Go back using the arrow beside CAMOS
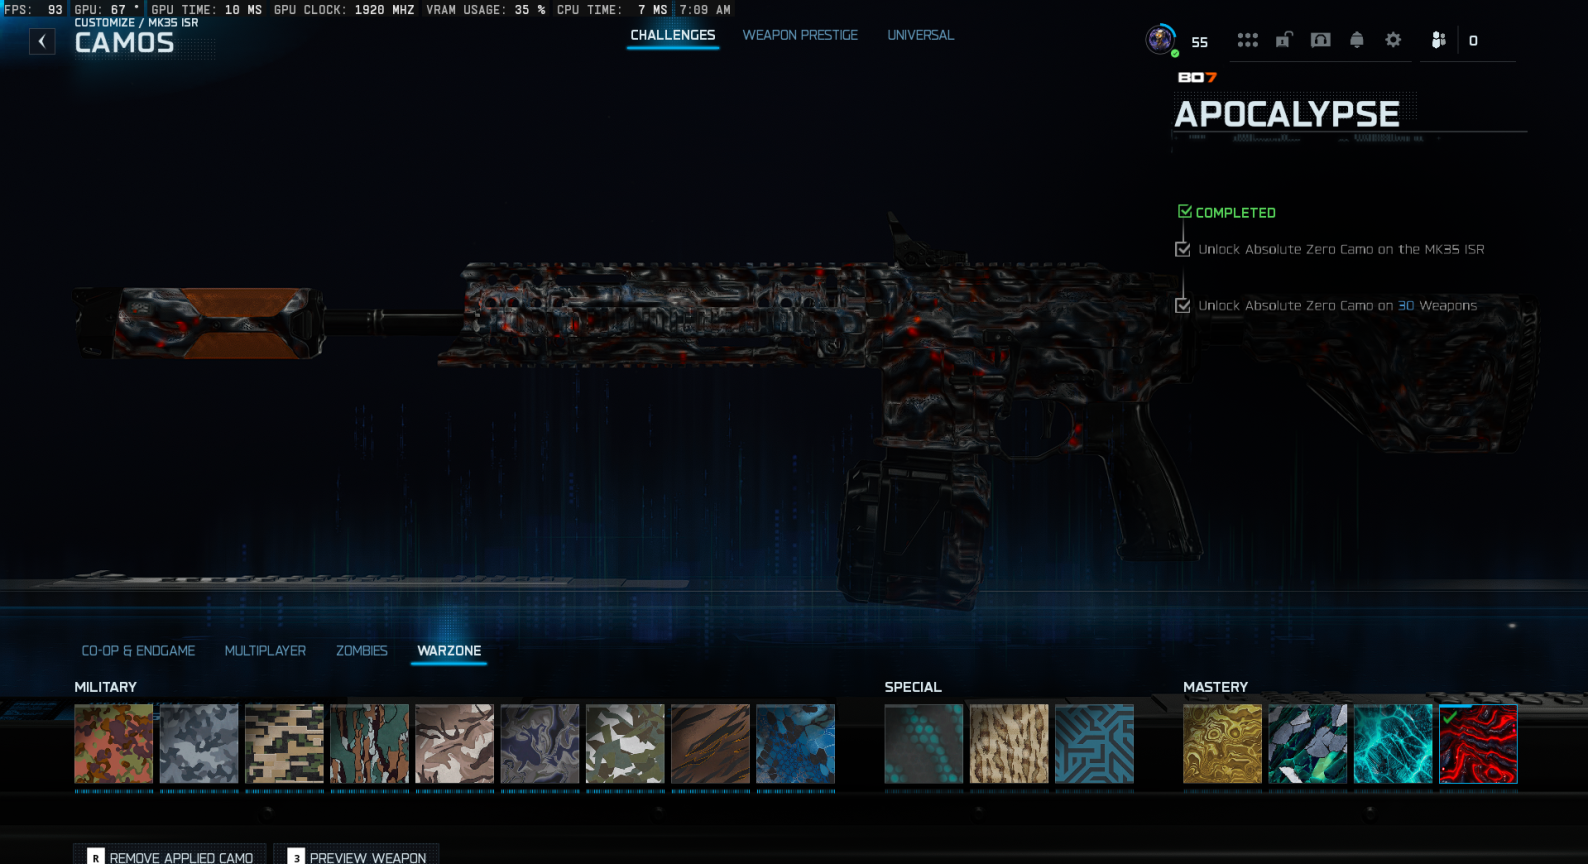 (42, 41)
